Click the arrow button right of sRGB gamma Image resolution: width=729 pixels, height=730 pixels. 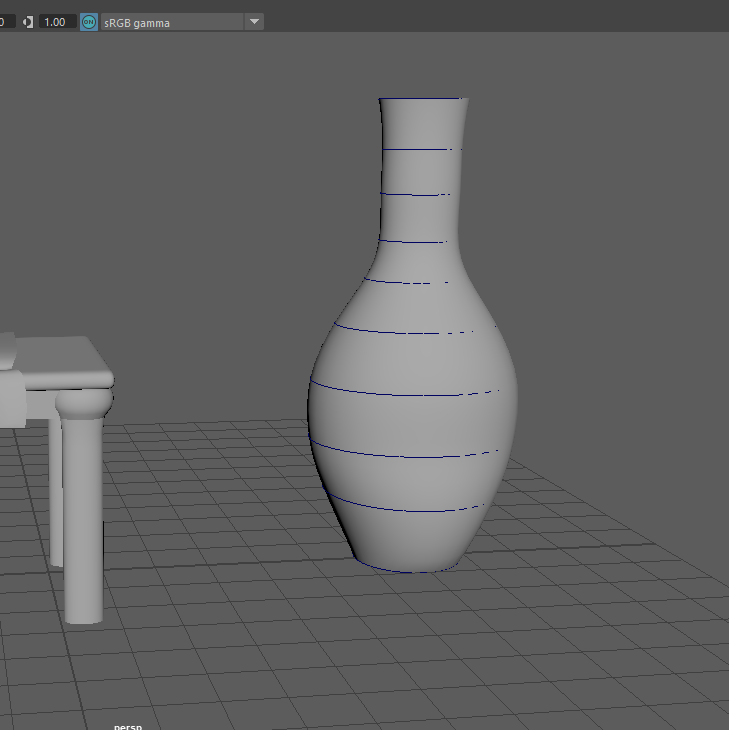(x=254, y=22)
